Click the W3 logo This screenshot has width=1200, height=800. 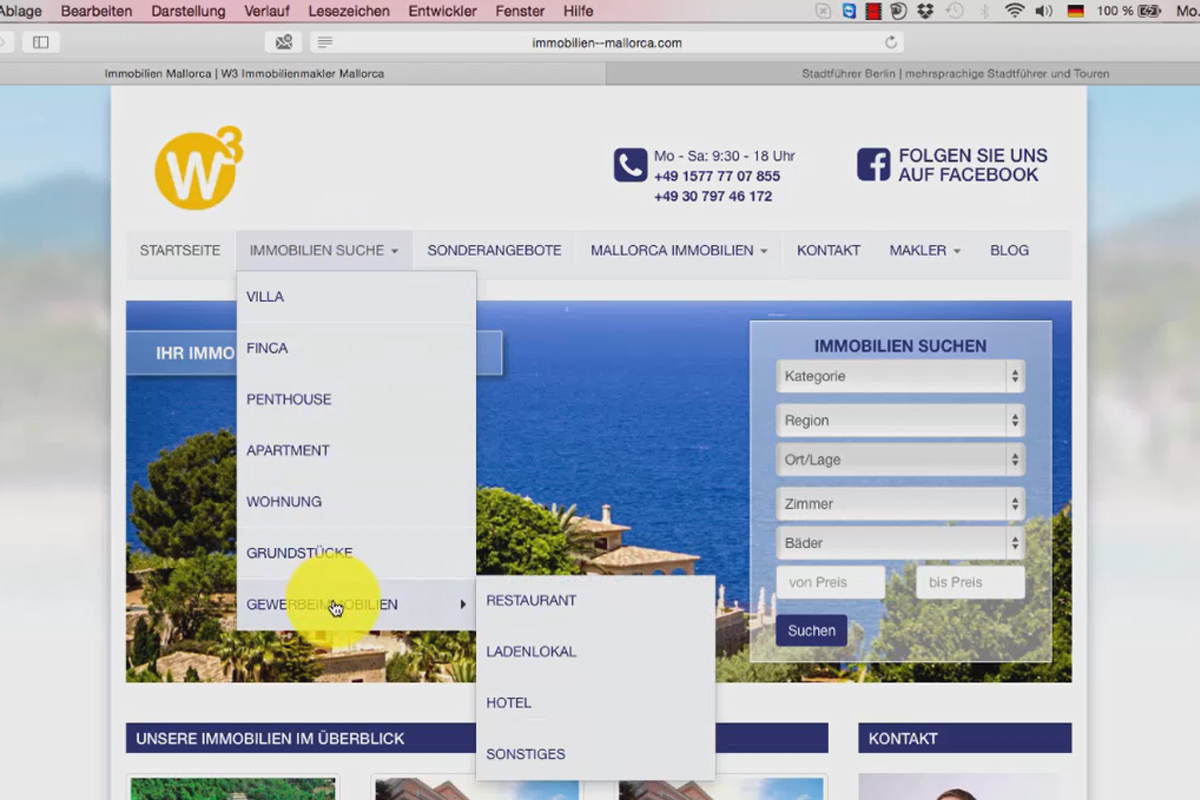199,168
